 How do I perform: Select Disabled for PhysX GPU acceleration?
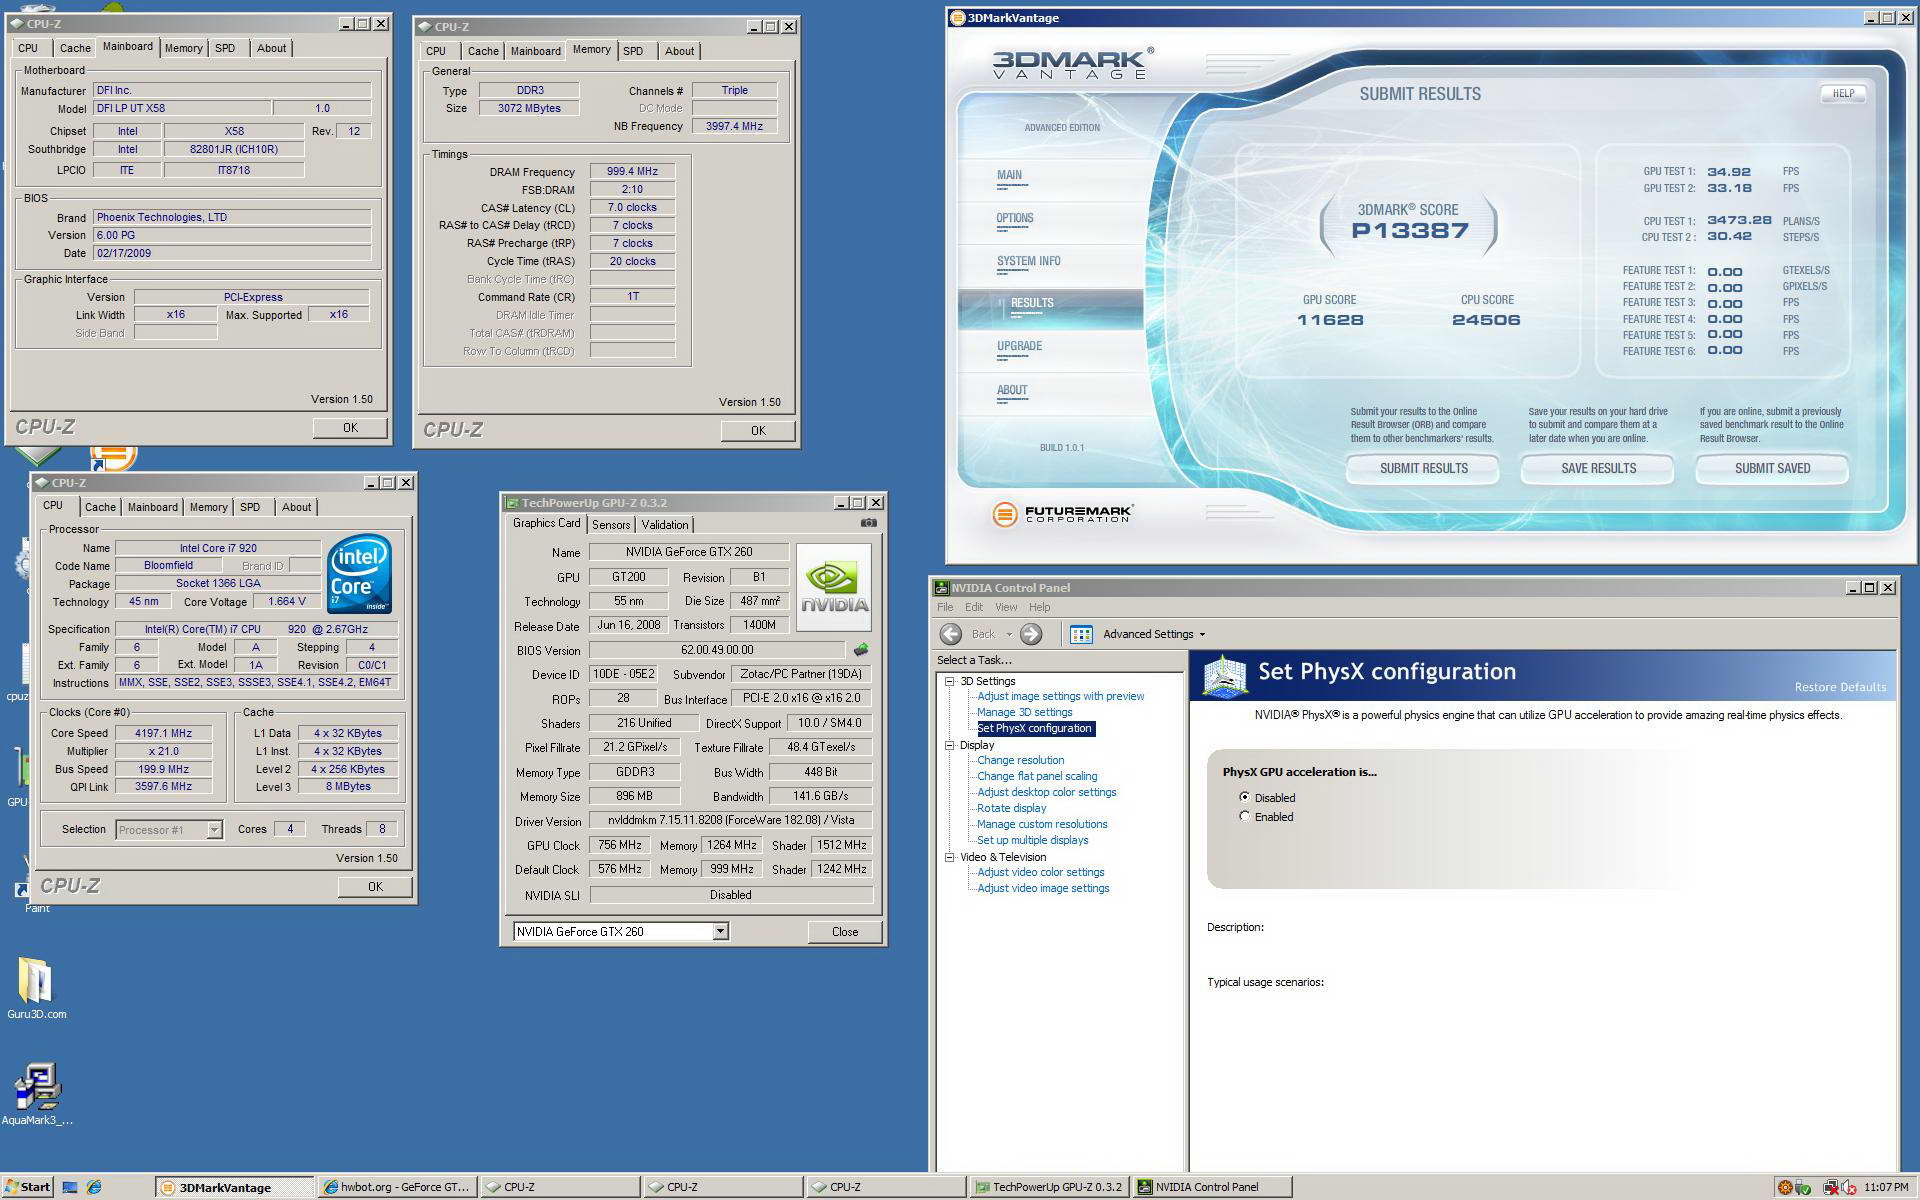(1244, 797)
